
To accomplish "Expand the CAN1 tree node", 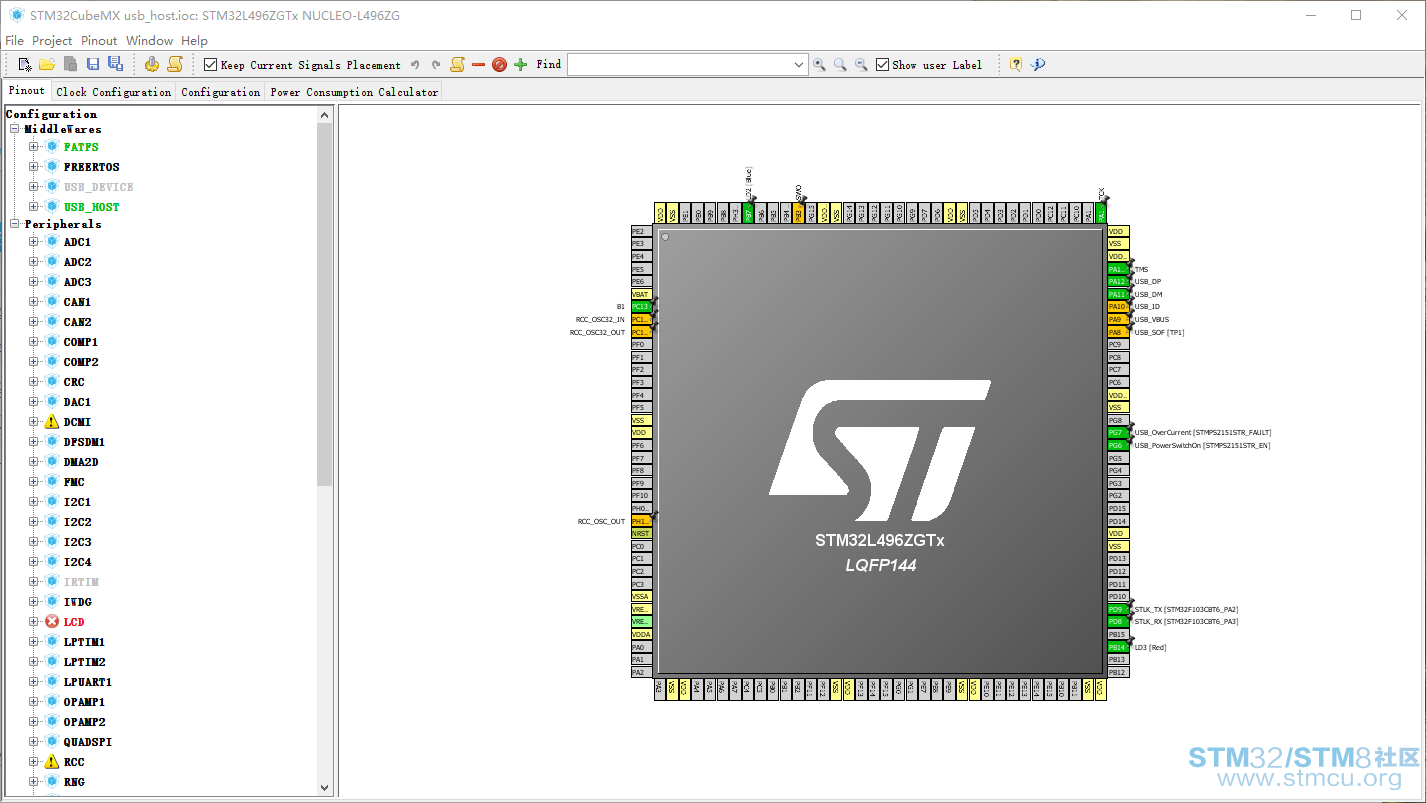I will click(34, 302).
